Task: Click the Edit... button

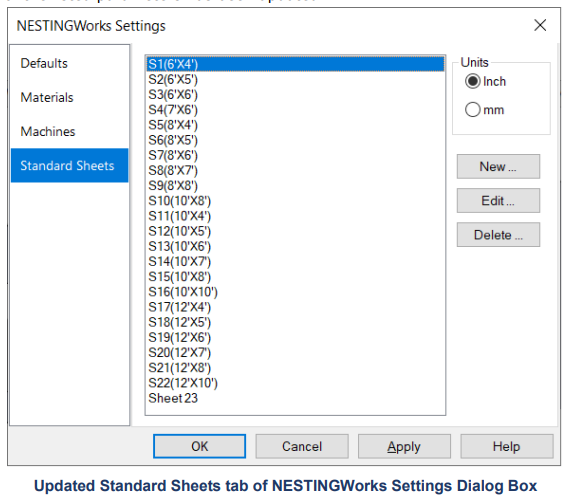Action: pos(498,201)
